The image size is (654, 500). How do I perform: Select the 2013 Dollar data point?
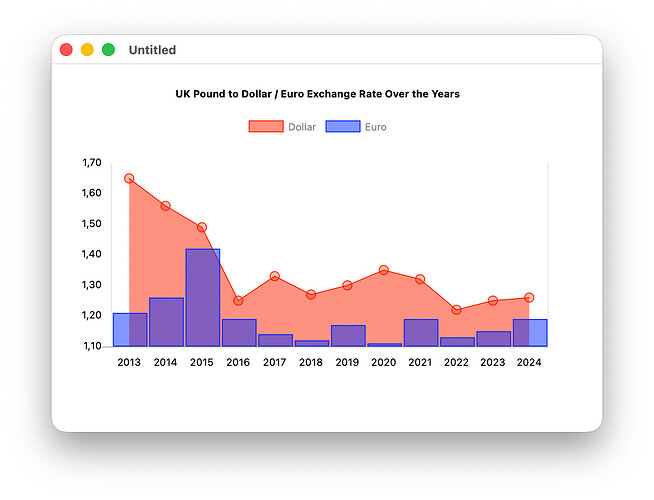(x=129, y=179)
